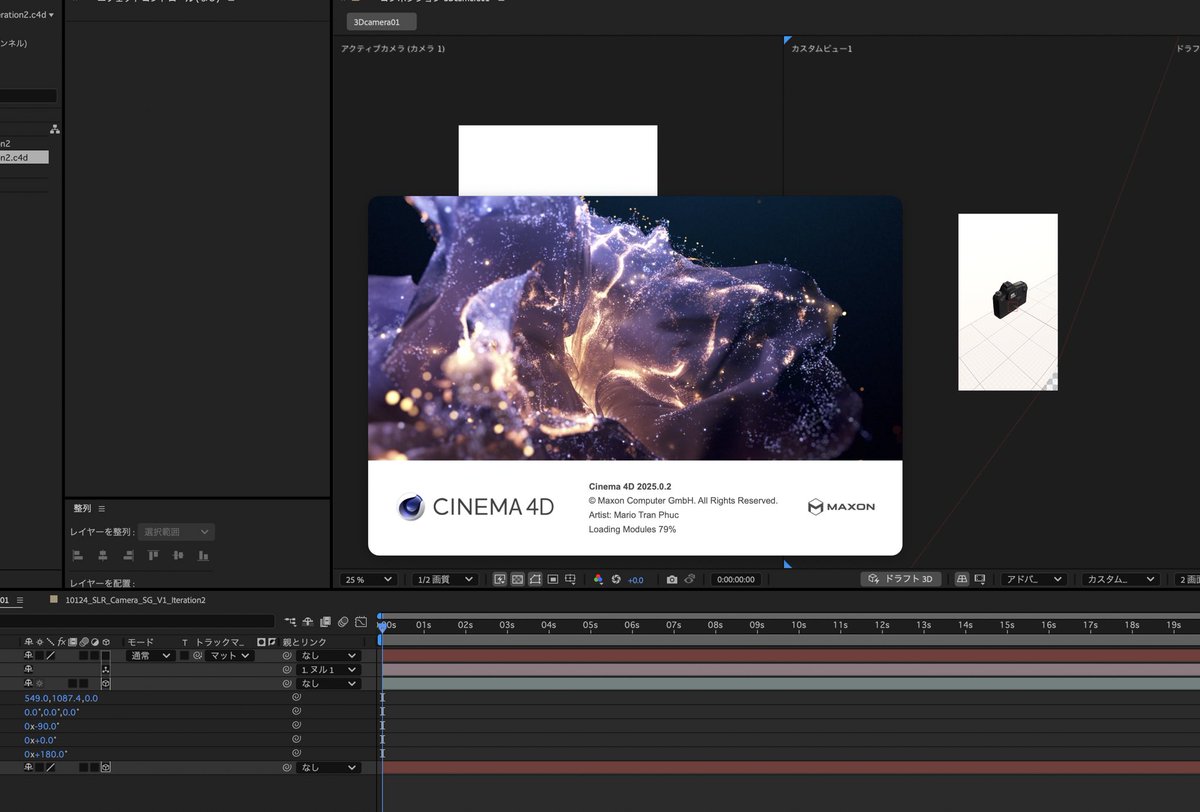
Task: Click pick whip for 0x-90.0° property
Action: 296,726
